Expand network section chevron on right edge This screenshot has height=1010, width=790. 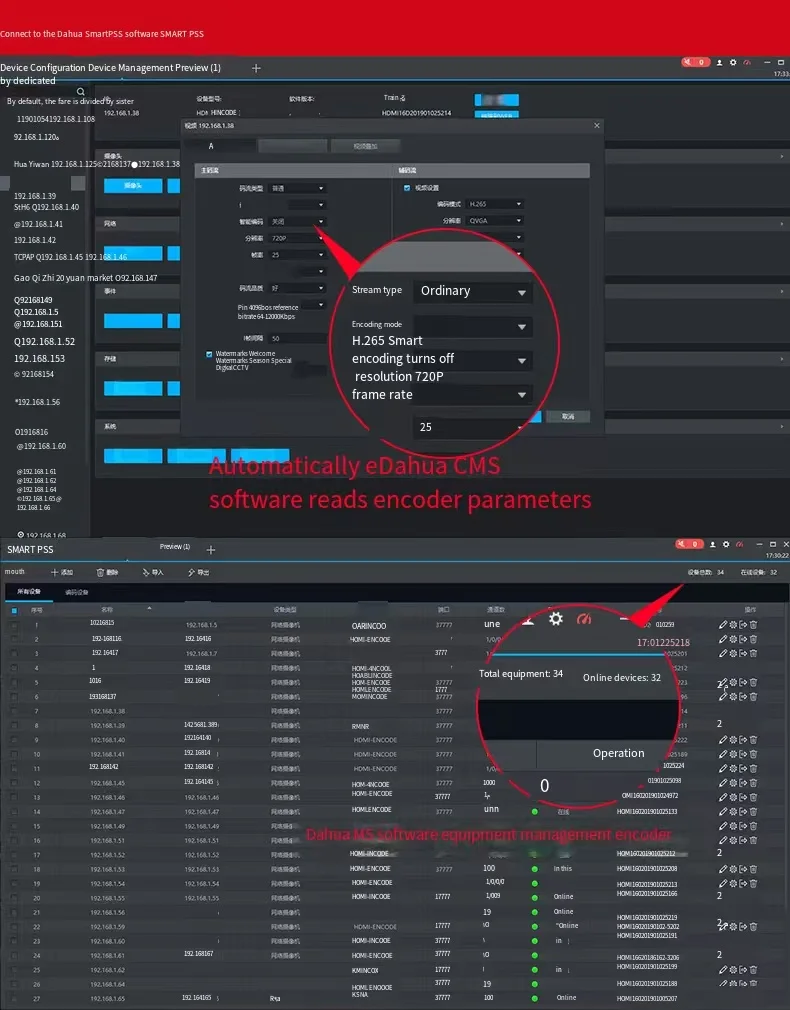click(x=782, y=224)
